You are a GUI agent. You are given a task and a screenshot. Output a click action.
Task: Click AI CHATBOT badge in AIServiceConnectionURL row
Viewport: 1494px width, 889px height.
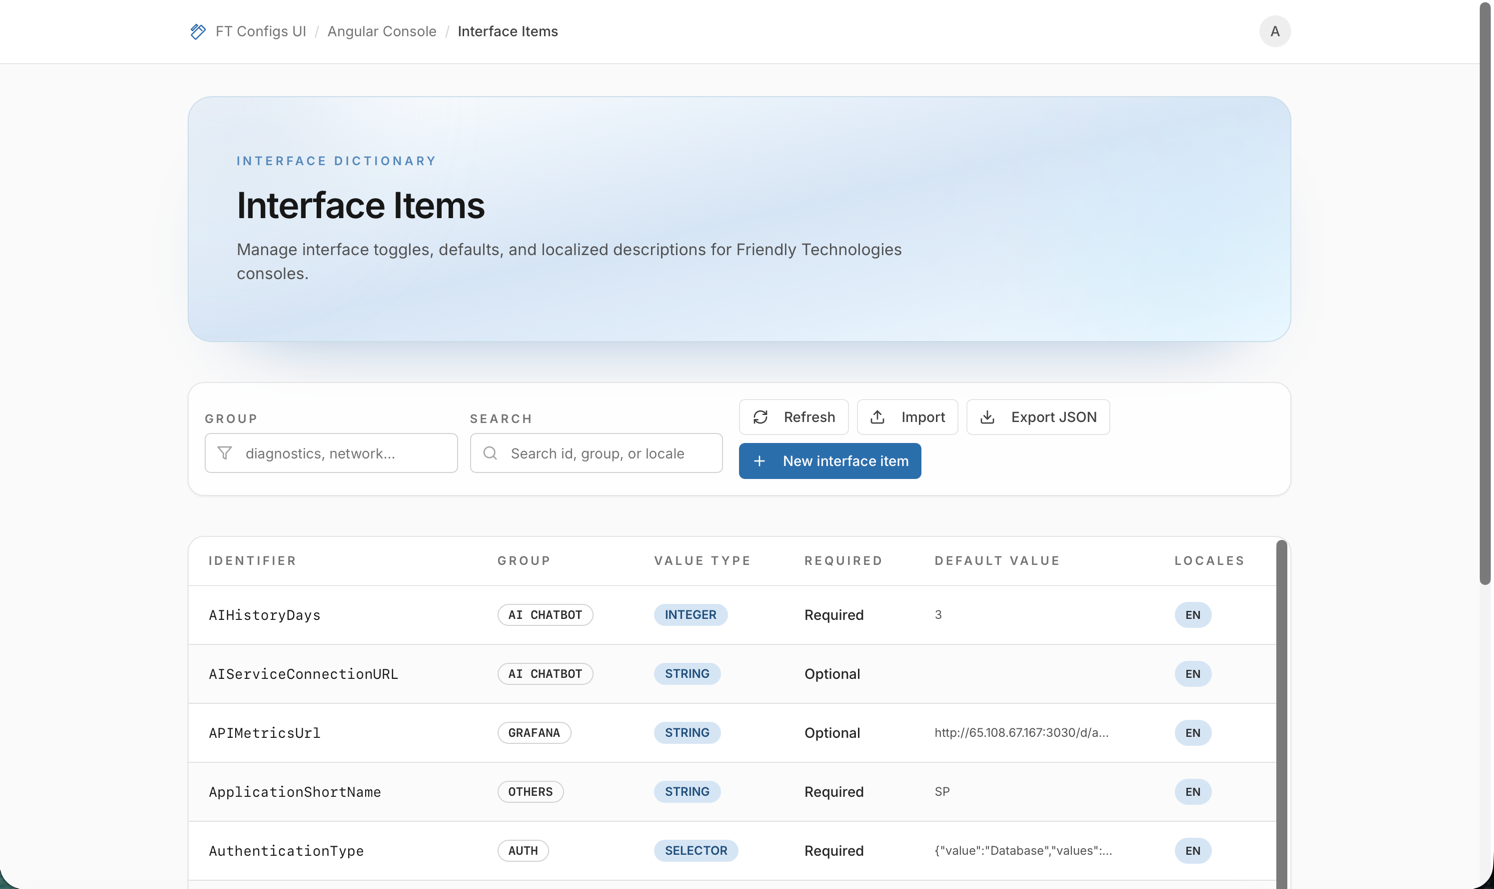[545, 674]
